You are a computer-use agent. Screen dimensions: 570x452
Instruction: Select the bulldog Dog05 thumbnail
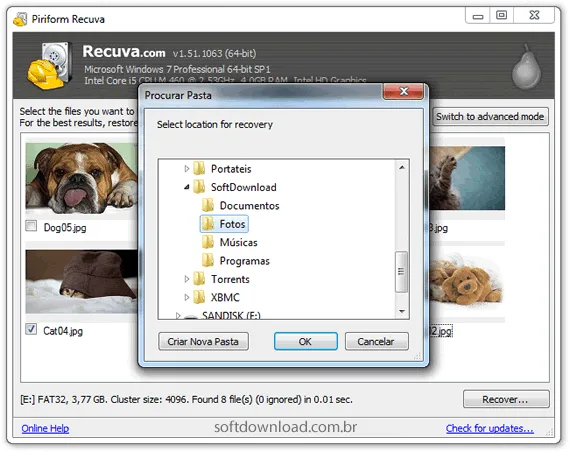pos(81,178)
